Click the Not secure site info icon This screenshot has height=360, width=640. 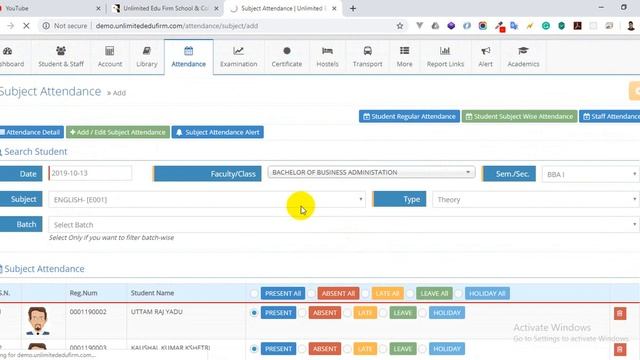[x=46, y=26]
